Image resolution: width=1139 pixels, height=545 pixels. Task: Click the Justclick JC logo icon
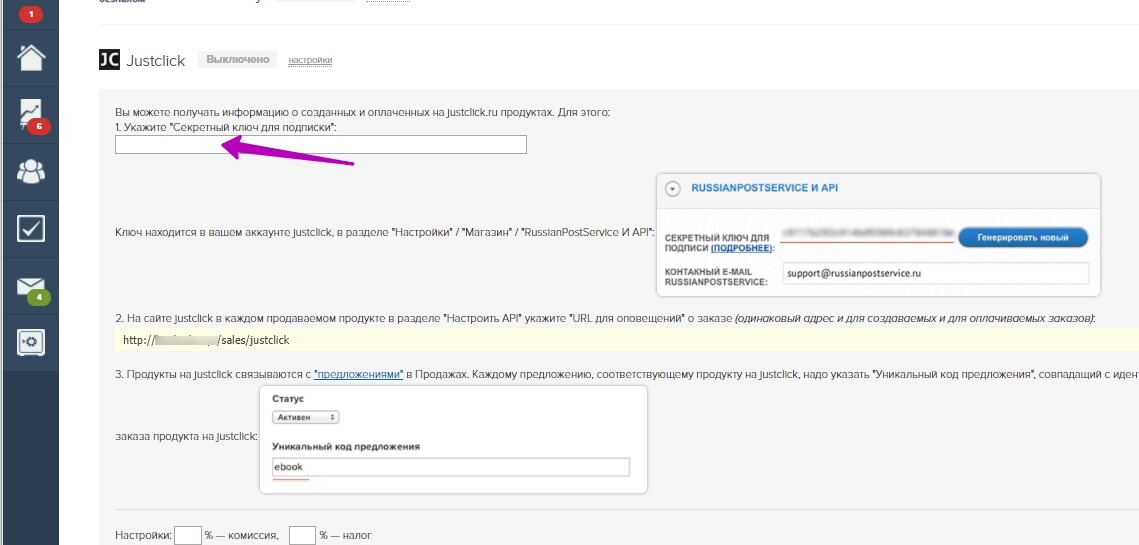coord(109,60)
